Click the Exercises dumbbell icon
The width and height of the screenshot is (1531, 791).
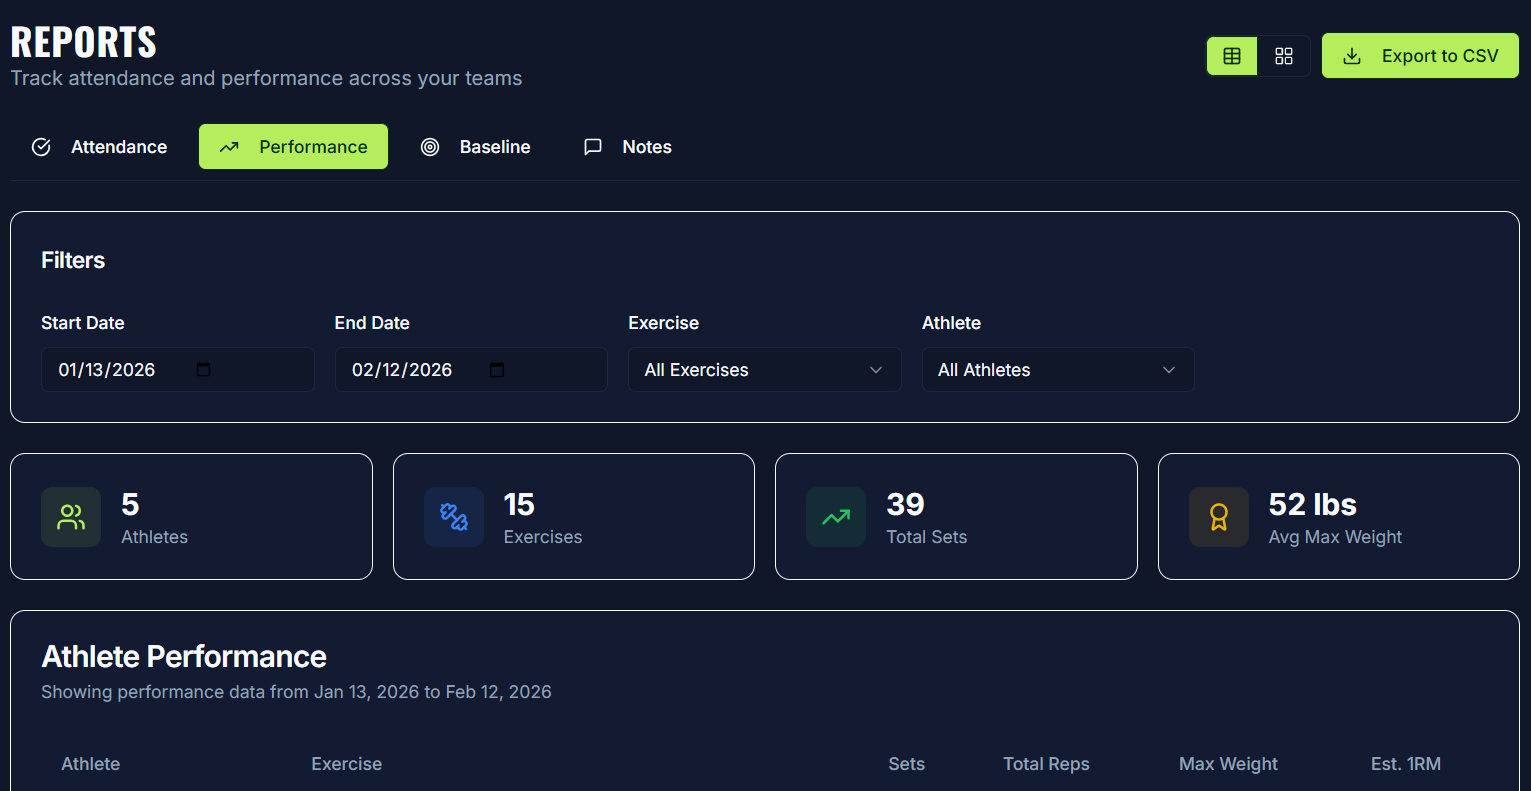pos(454,517)
